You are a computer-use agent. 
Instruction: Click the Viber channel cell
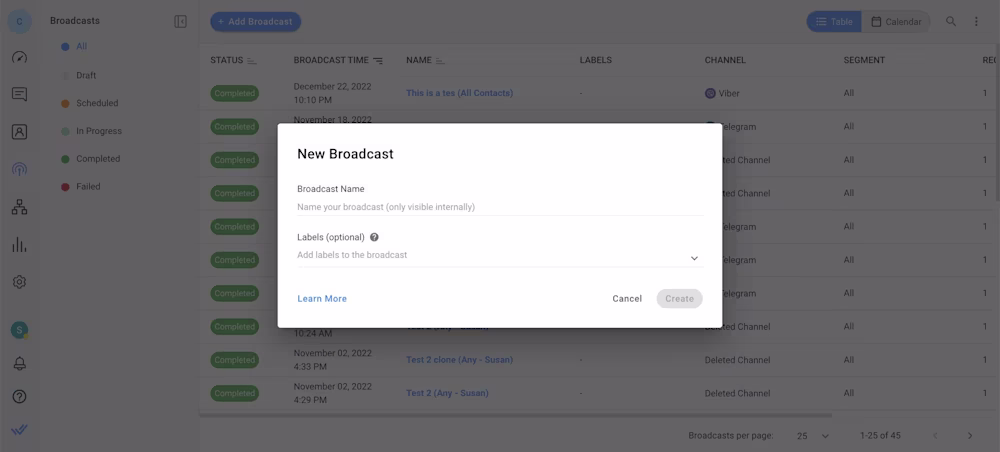point(722,93)
